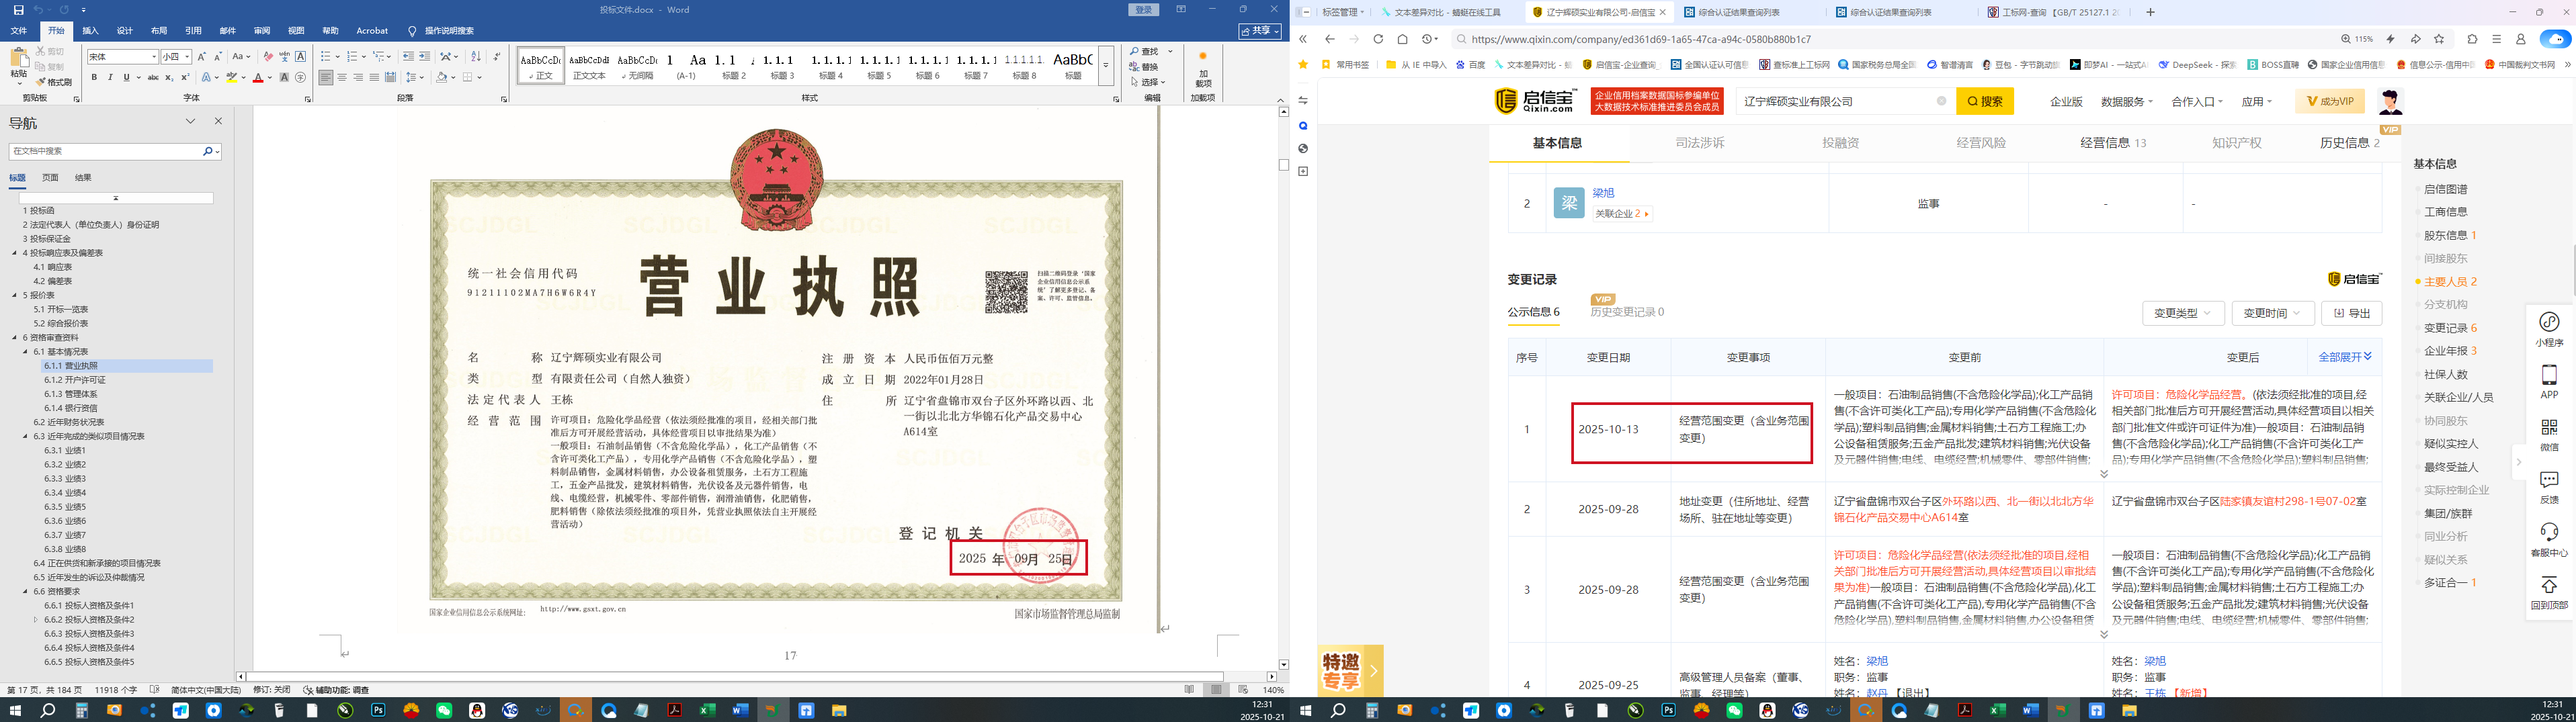2576x722 pixels.
Task: Click the Sort (A-Z) button in Word
Action: (476, 57)
